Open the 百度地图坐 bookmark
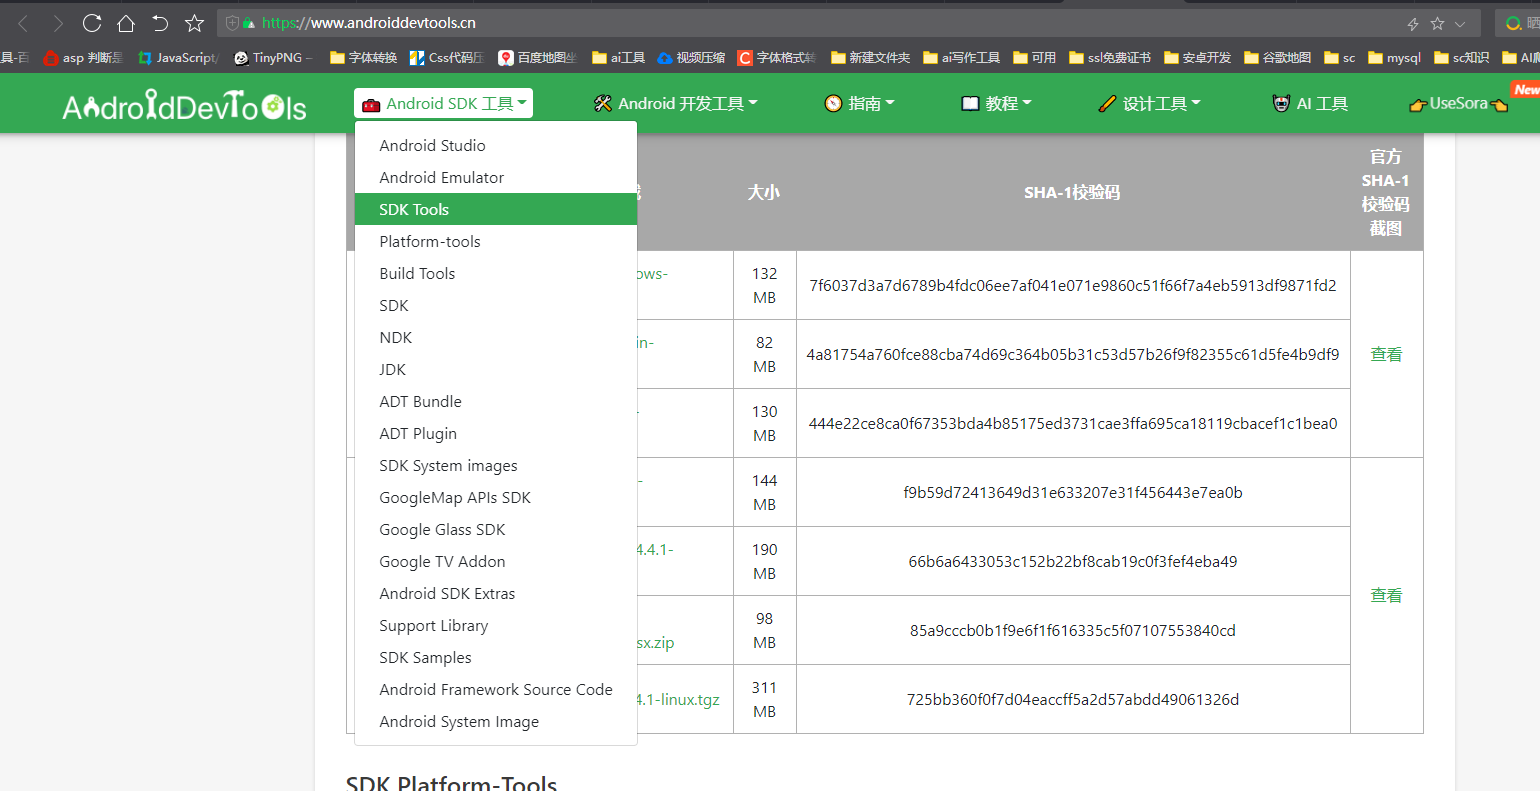 538,58
